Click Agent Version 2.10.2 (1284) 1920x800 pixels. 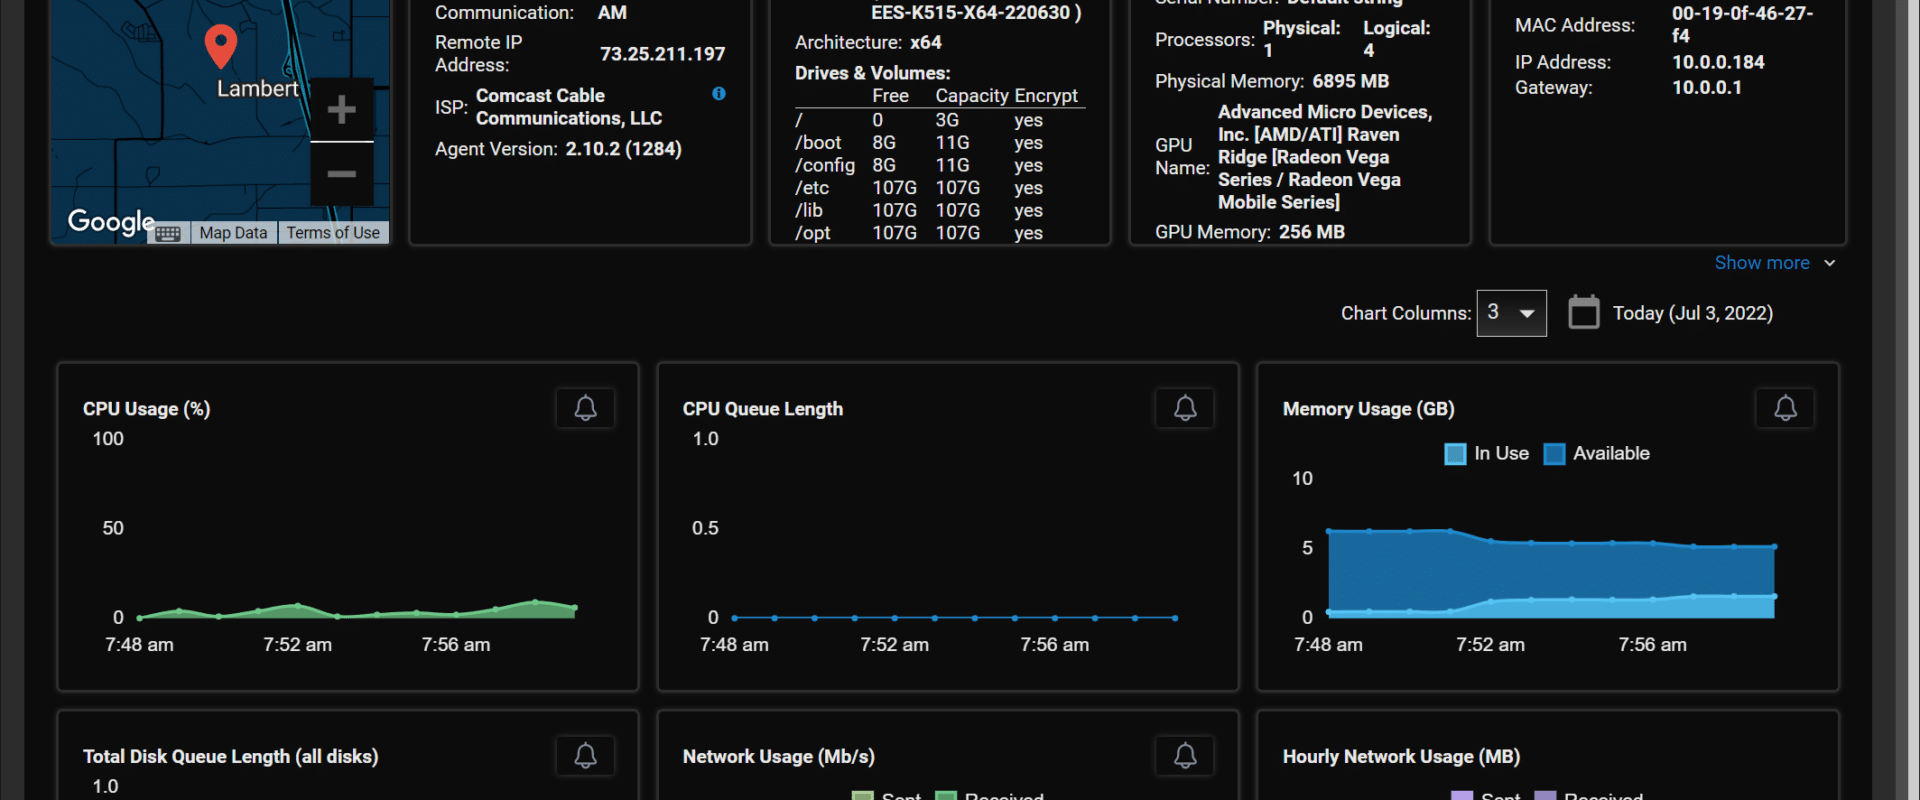click(623, 149)
